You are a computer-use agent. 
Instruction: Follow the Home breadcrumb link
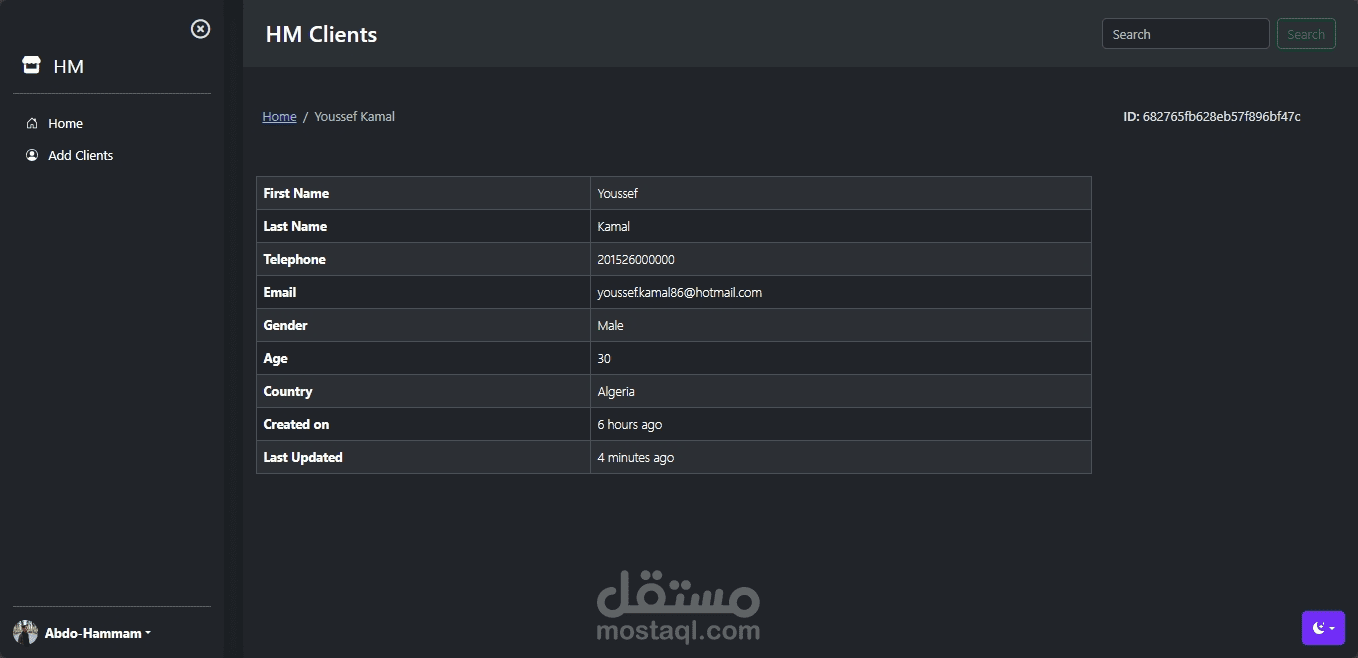point(279,117)
